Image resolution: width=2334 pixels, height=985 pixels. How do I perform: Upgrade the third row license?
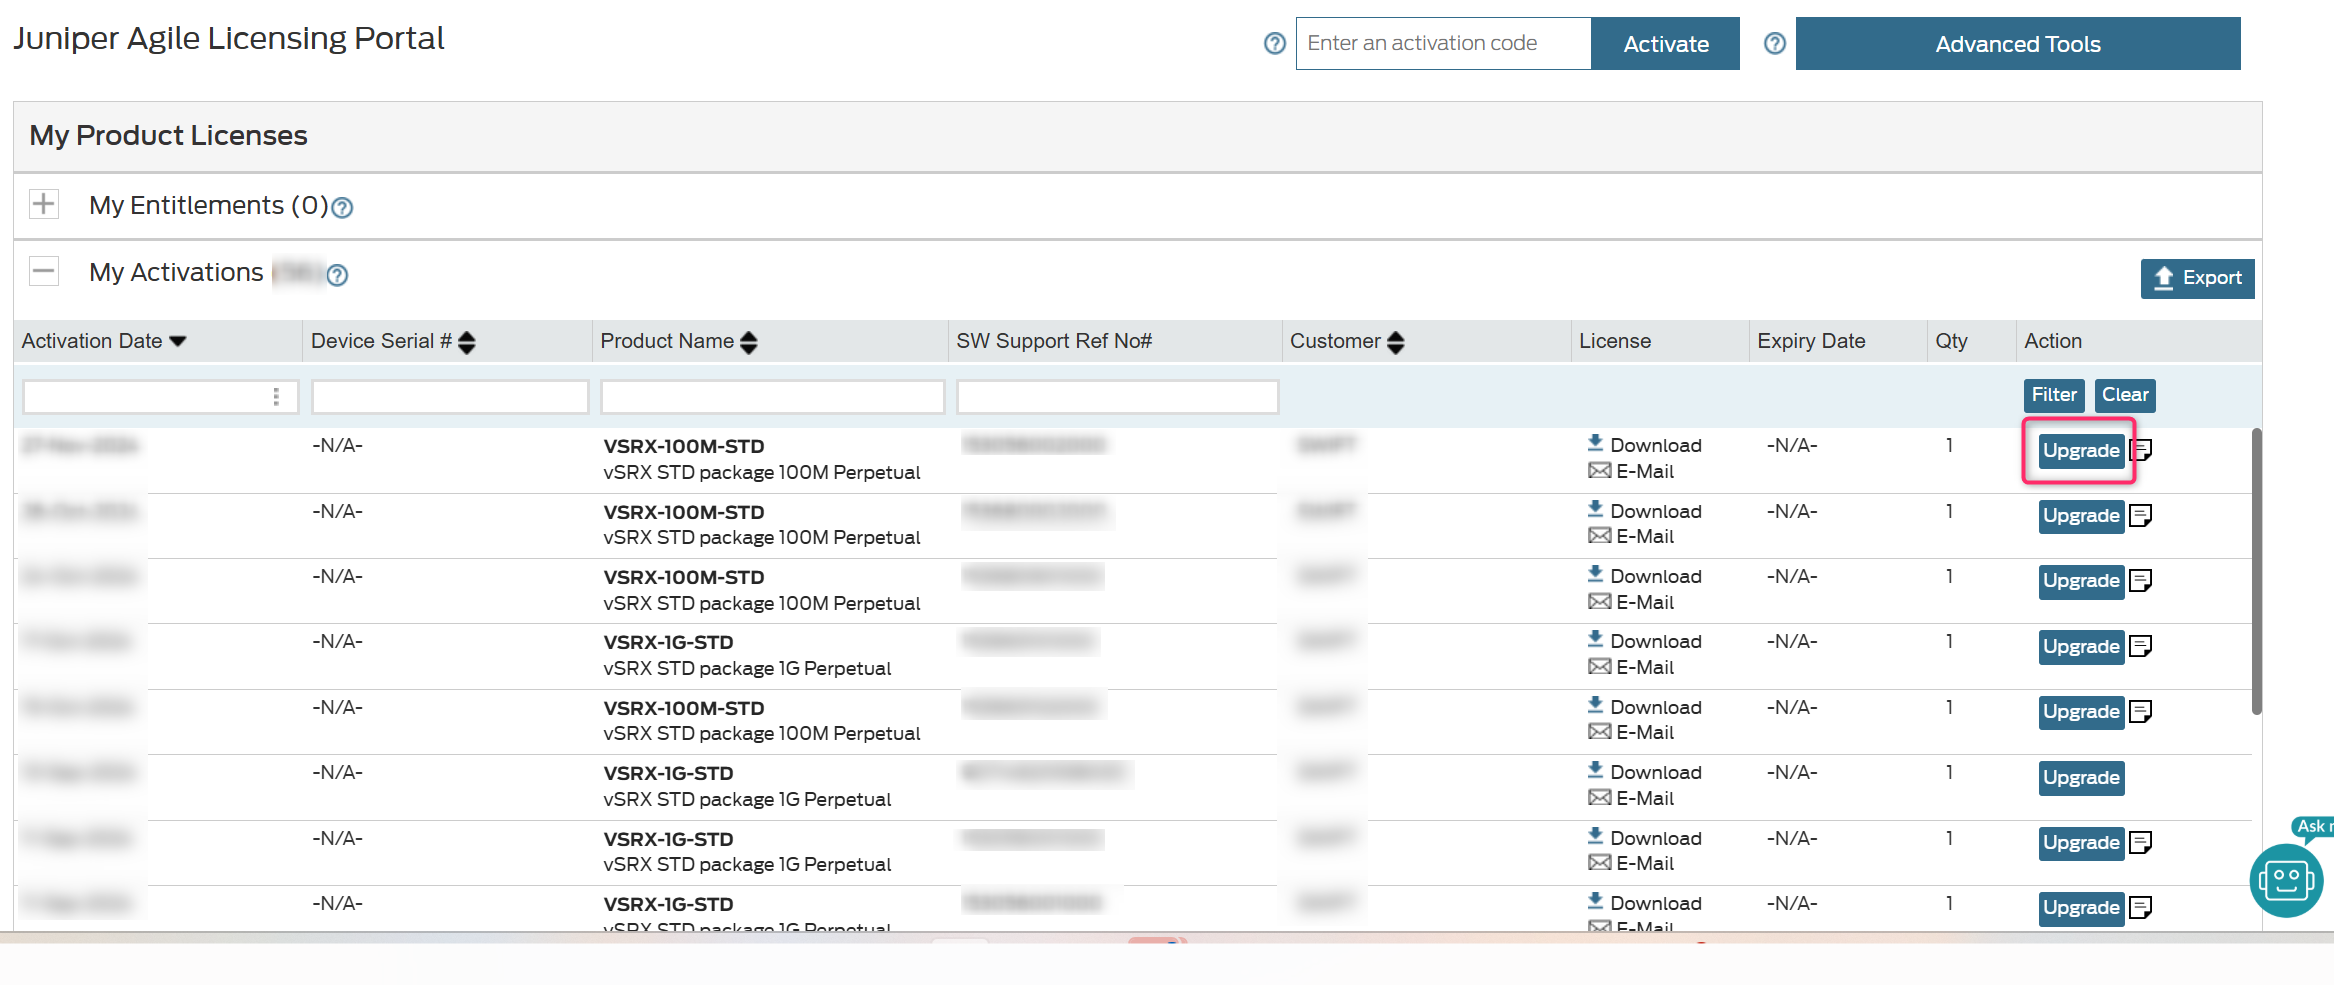(x=2081, y=581)
